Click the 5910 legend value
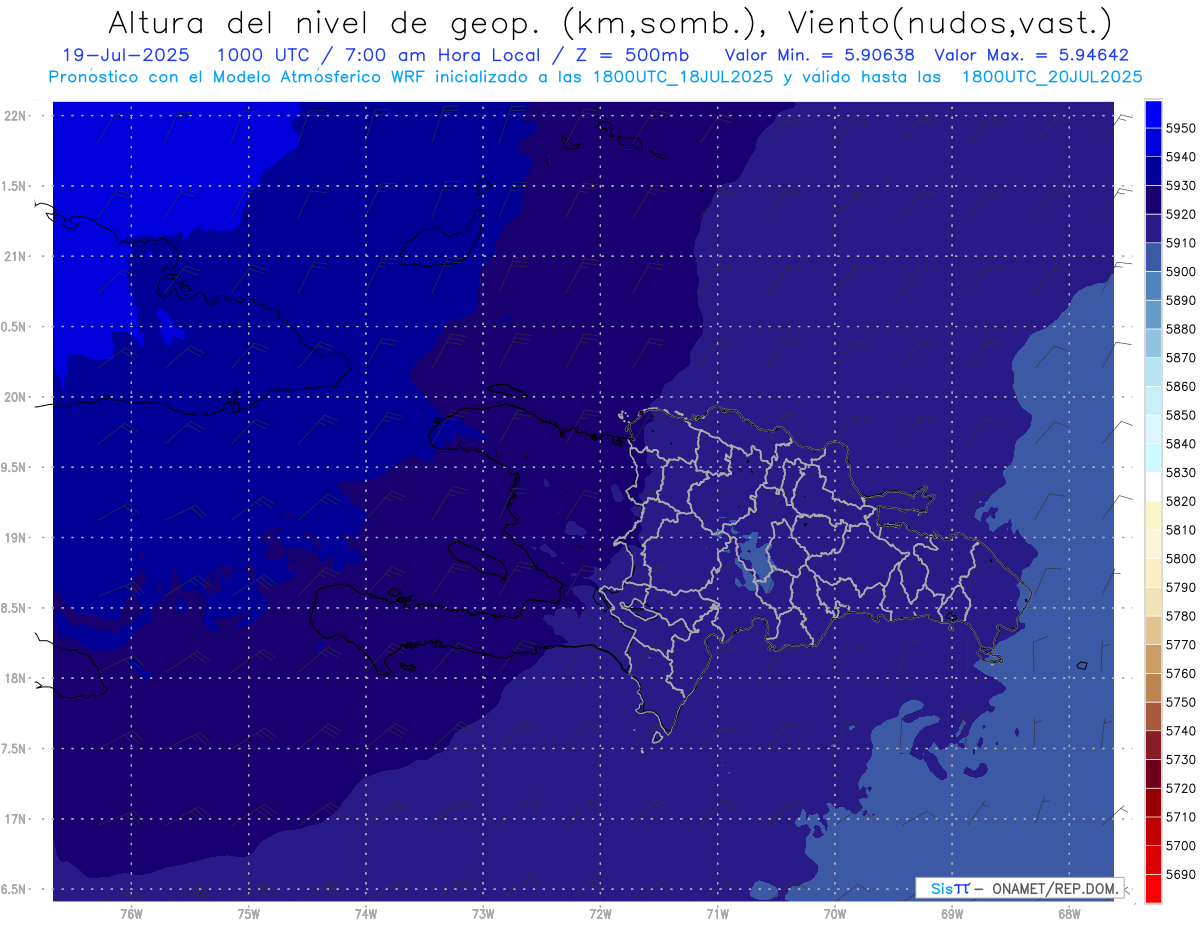1200x927 pixels. [1180, 243]
